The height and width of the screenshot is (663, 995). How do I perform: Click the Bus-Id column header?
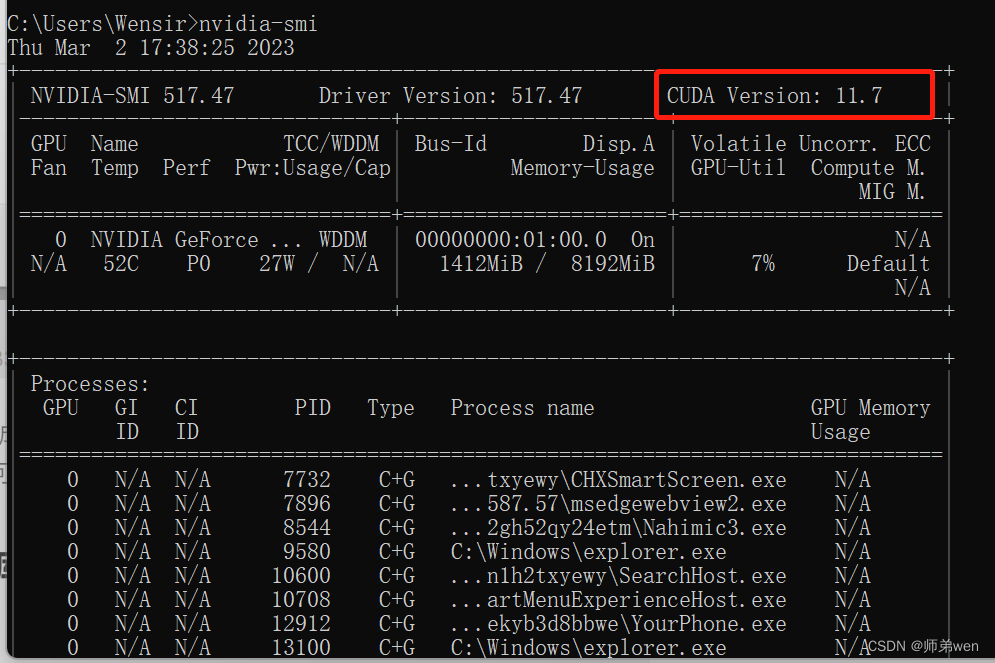coord(451,143)
